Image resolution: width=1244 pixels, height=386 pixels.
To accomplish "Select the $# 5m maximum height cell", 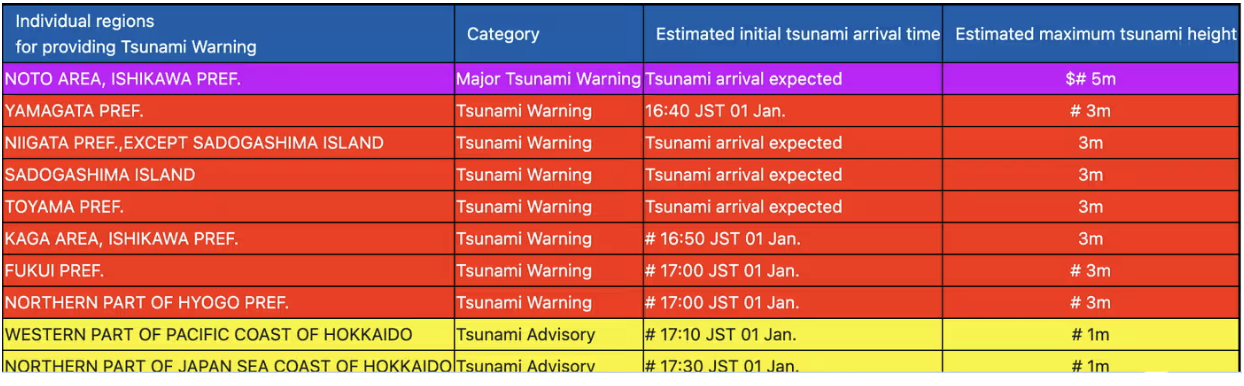I will click(1091, 79).
